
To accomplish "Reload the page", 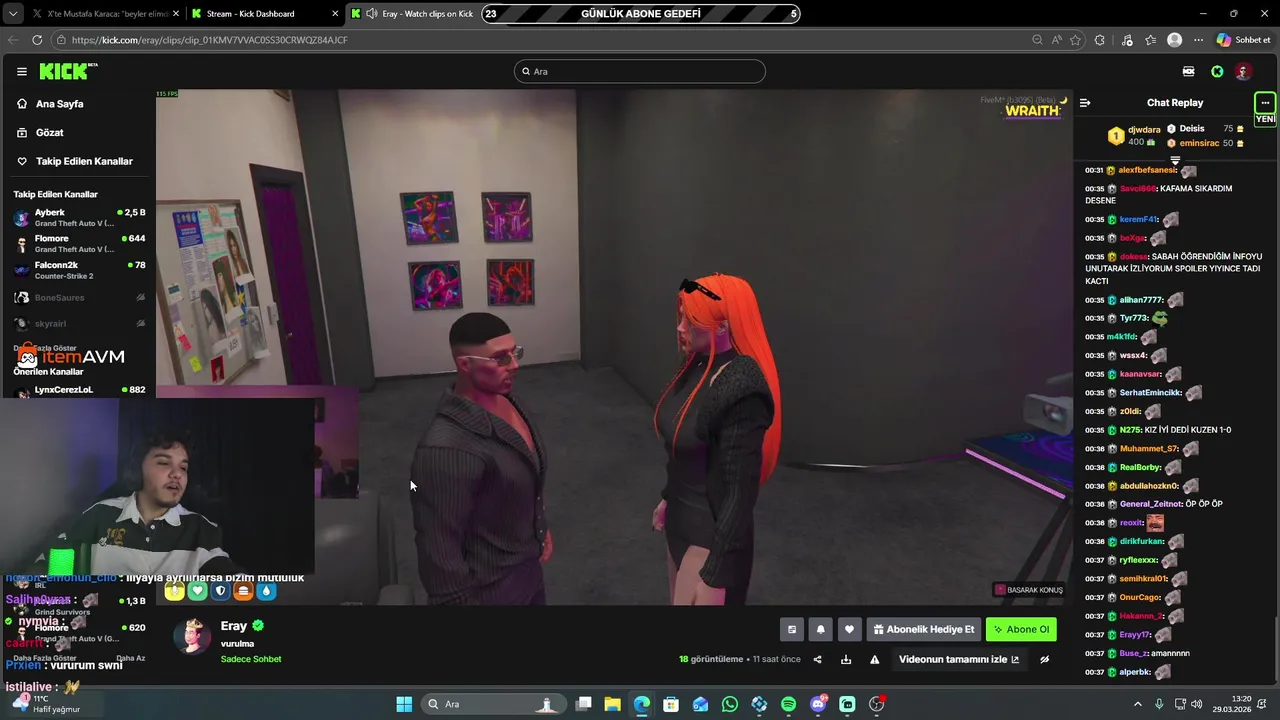I will pos(37,40).
